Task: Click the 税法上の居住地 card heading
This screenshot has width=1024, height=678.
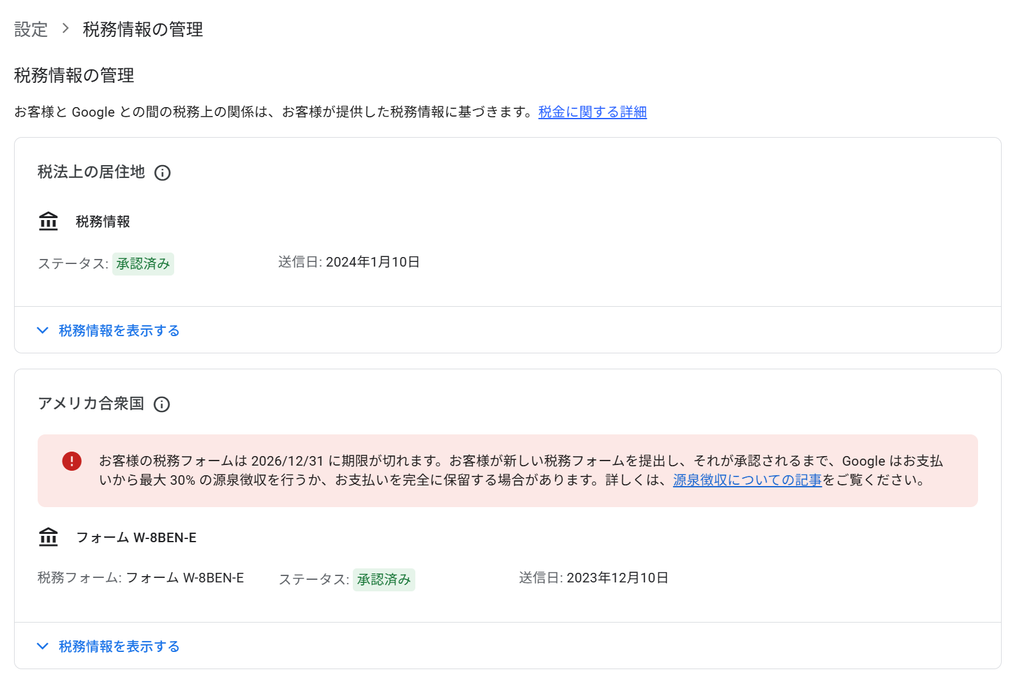Action: pyautogui.click(x=91, y=172)
